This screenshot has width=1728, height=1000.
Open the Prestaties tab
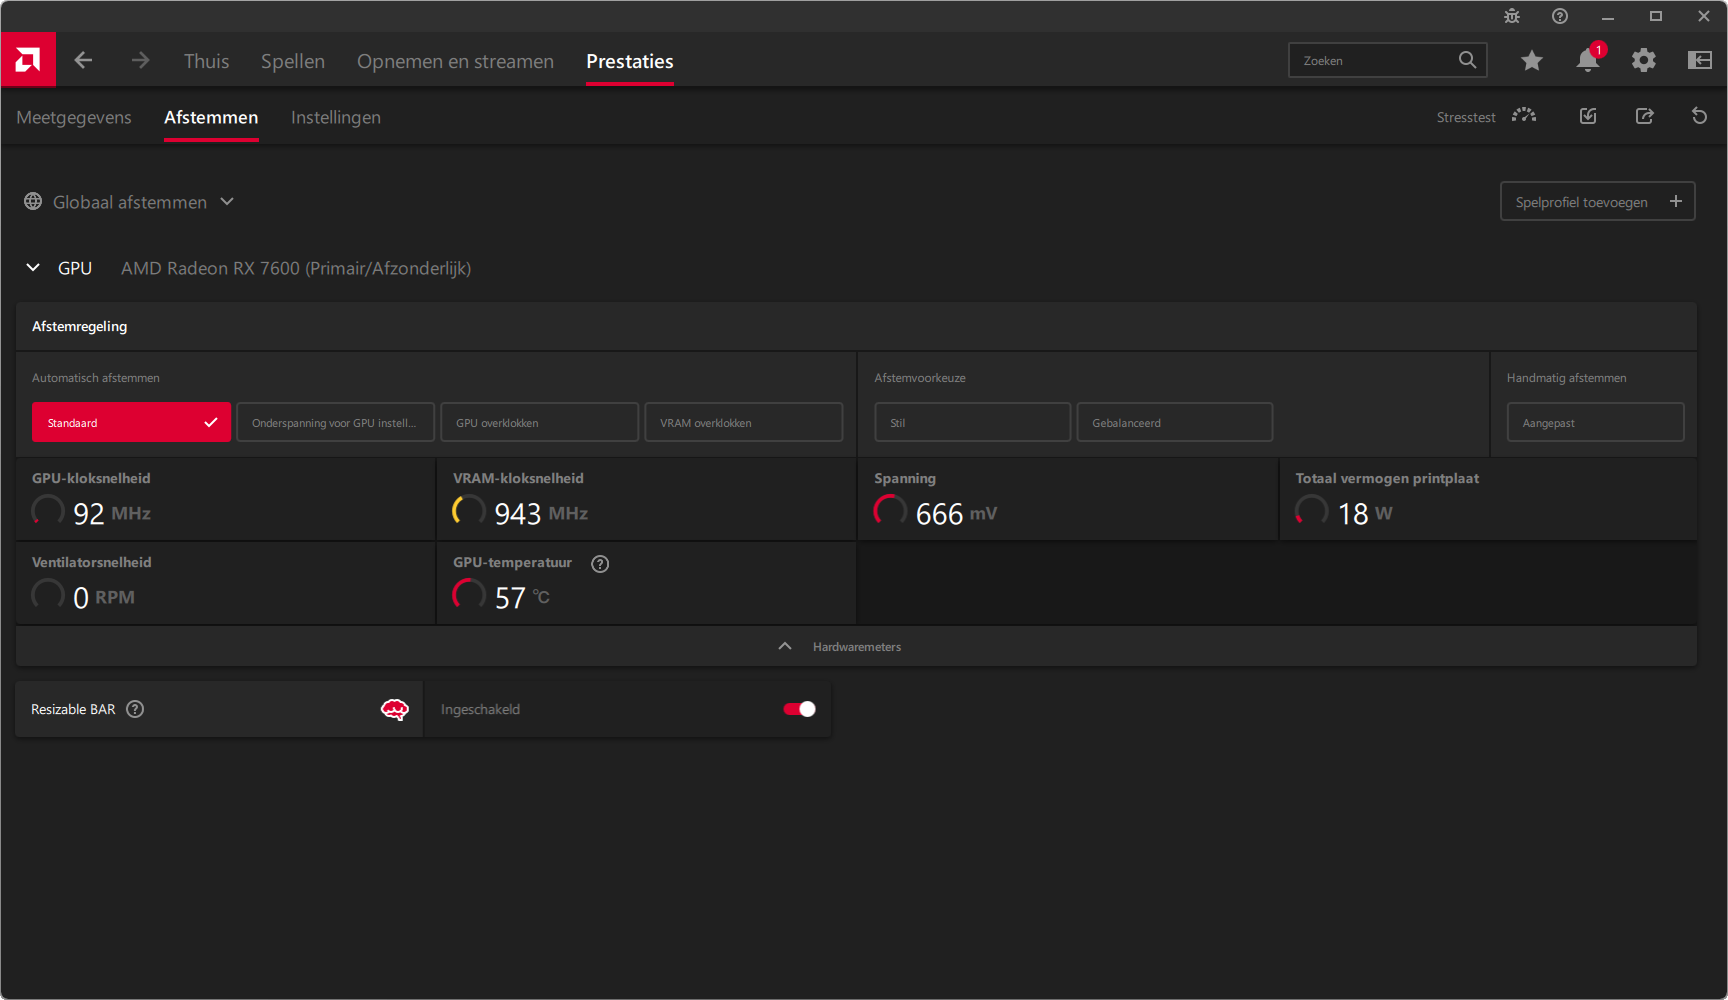pyautogui.click(x=630, y=61)
